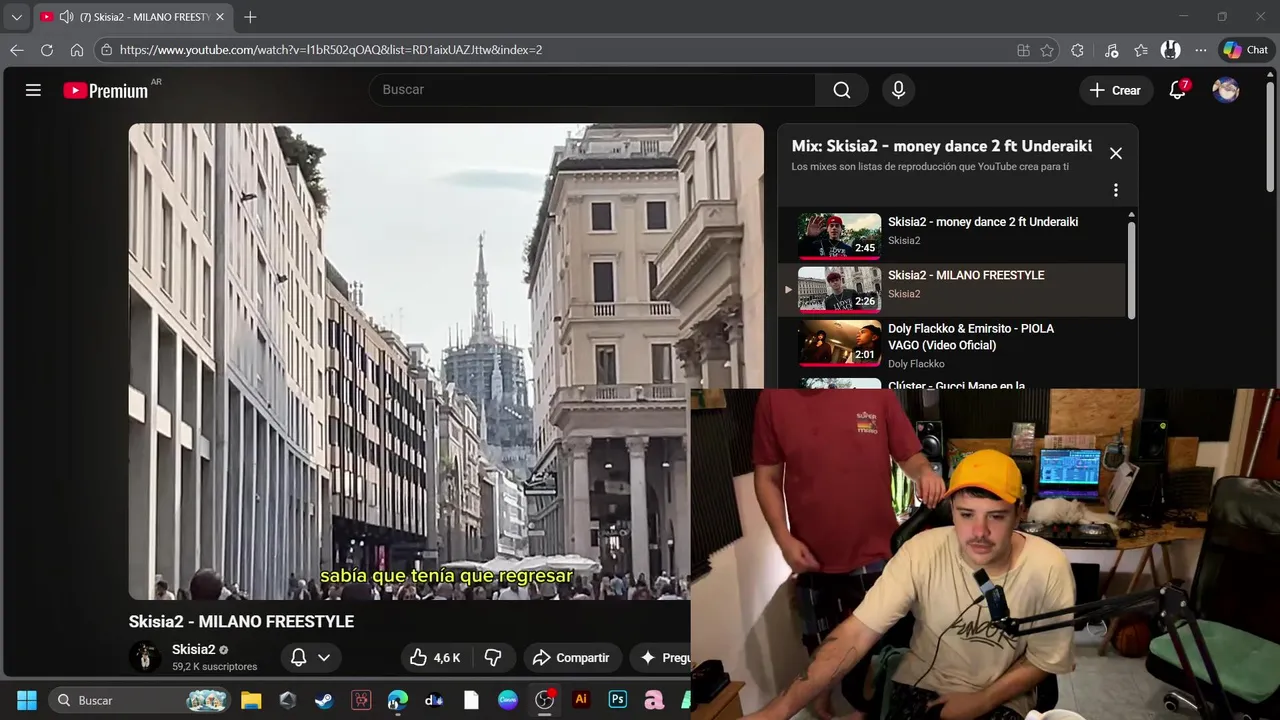This screenshot has width=1280, height=720.
Task: Click the Mix title 'Skisia2 - money dance 2 ft Underaiki'
Action: [942, 146]
